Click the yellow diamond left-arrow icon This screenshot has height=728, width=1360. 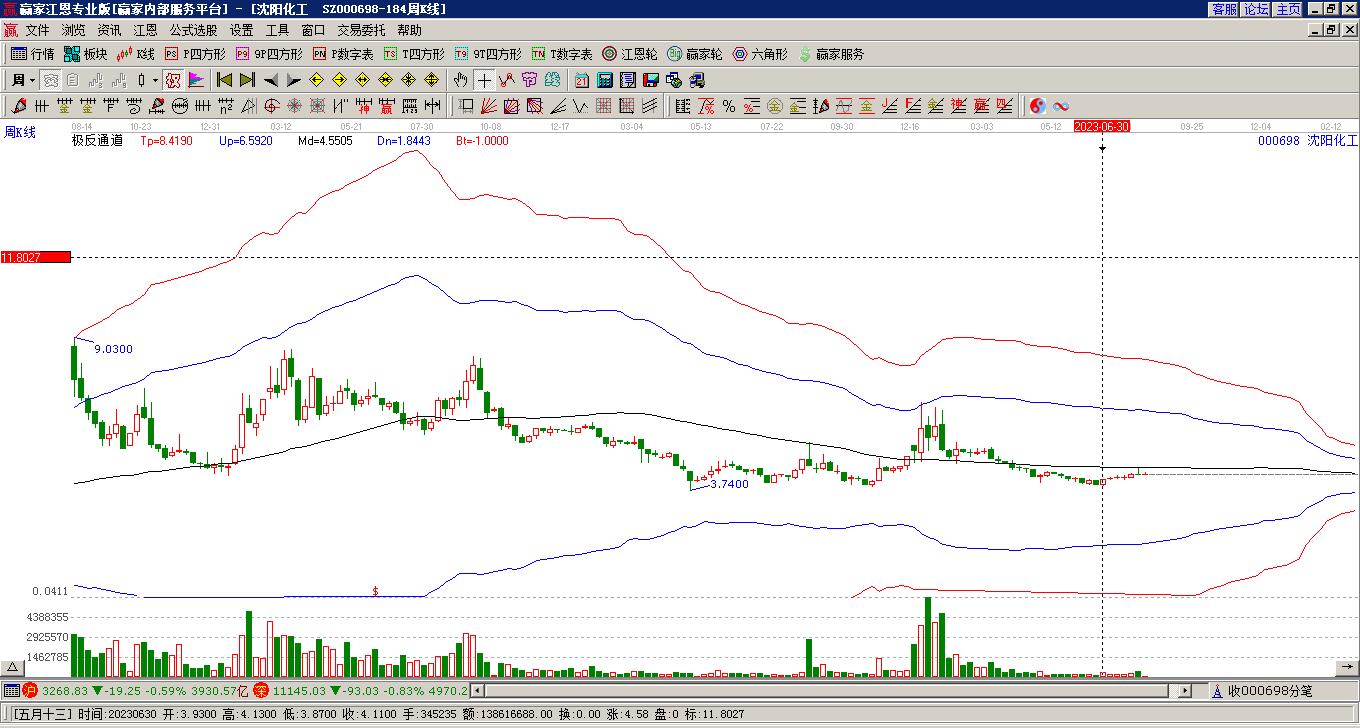[x=317, y=80]
